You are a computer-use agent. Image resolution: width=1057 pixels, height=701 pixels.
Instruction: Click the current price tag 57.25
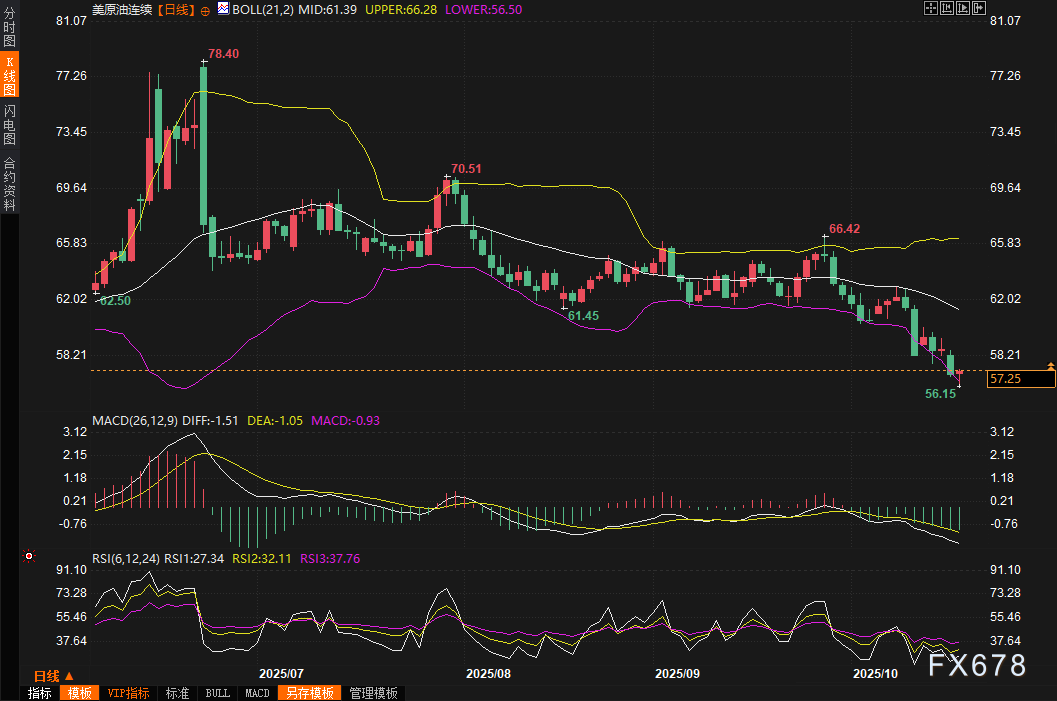[x=1021, y=379]
